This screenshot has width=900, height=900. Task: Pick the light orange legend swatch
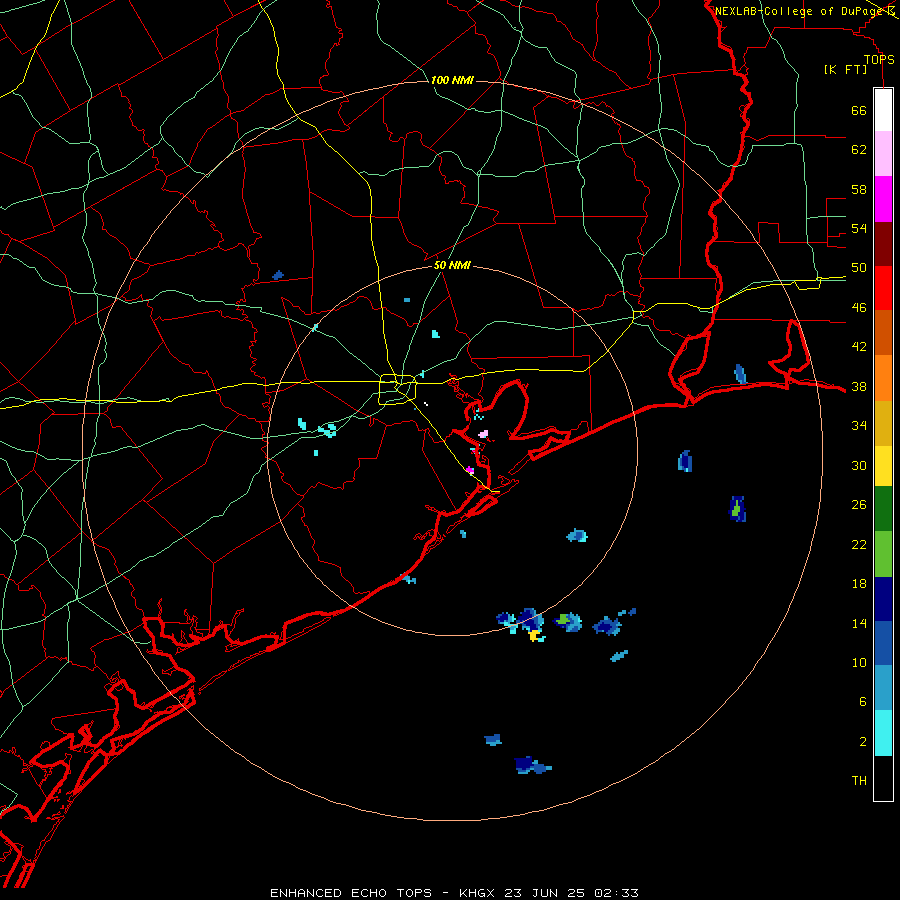tap(883, 378)
